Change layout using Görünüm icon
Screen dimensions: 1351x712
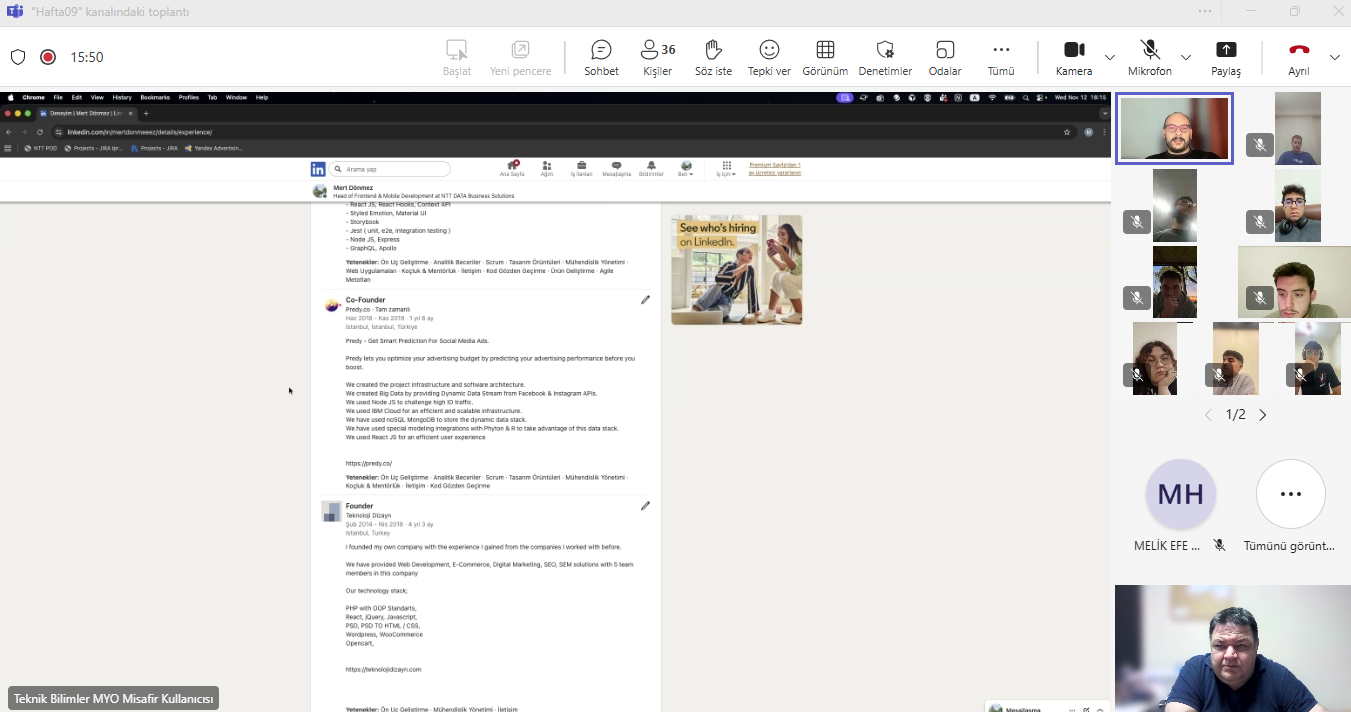coord(825,57)
